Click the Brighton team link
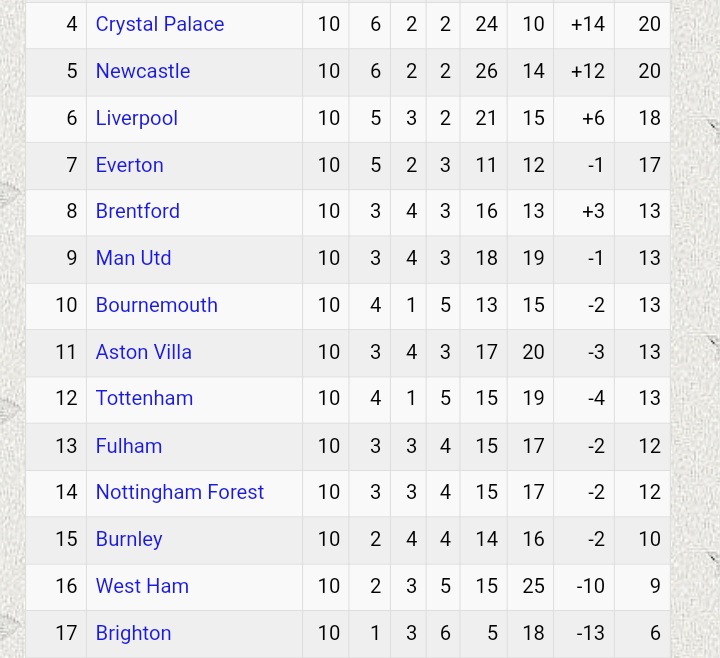The height and width of the screenshot is (658, 720). tap(133, 633)
